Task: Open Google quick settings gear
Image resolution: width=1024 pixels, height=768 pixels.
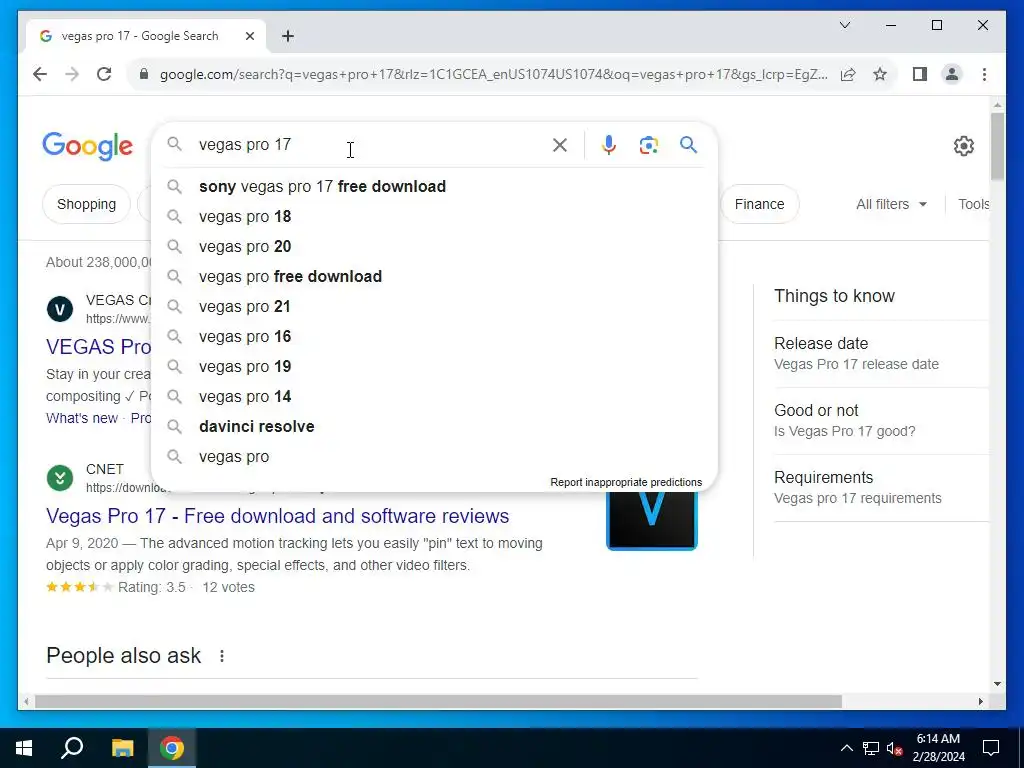Action: tap(963, 146)
